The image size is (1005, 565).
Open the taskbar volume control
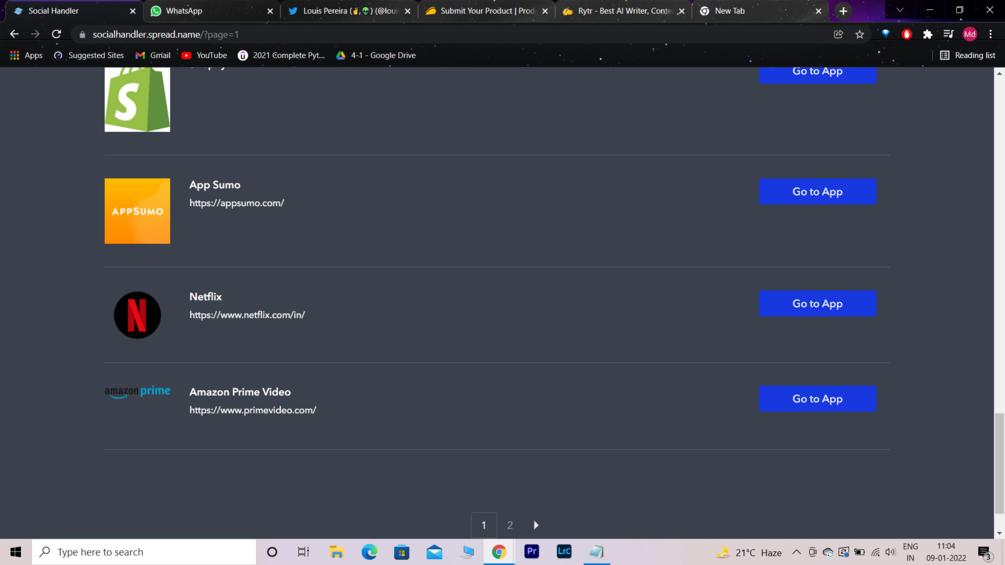click(x=890, y=552)
